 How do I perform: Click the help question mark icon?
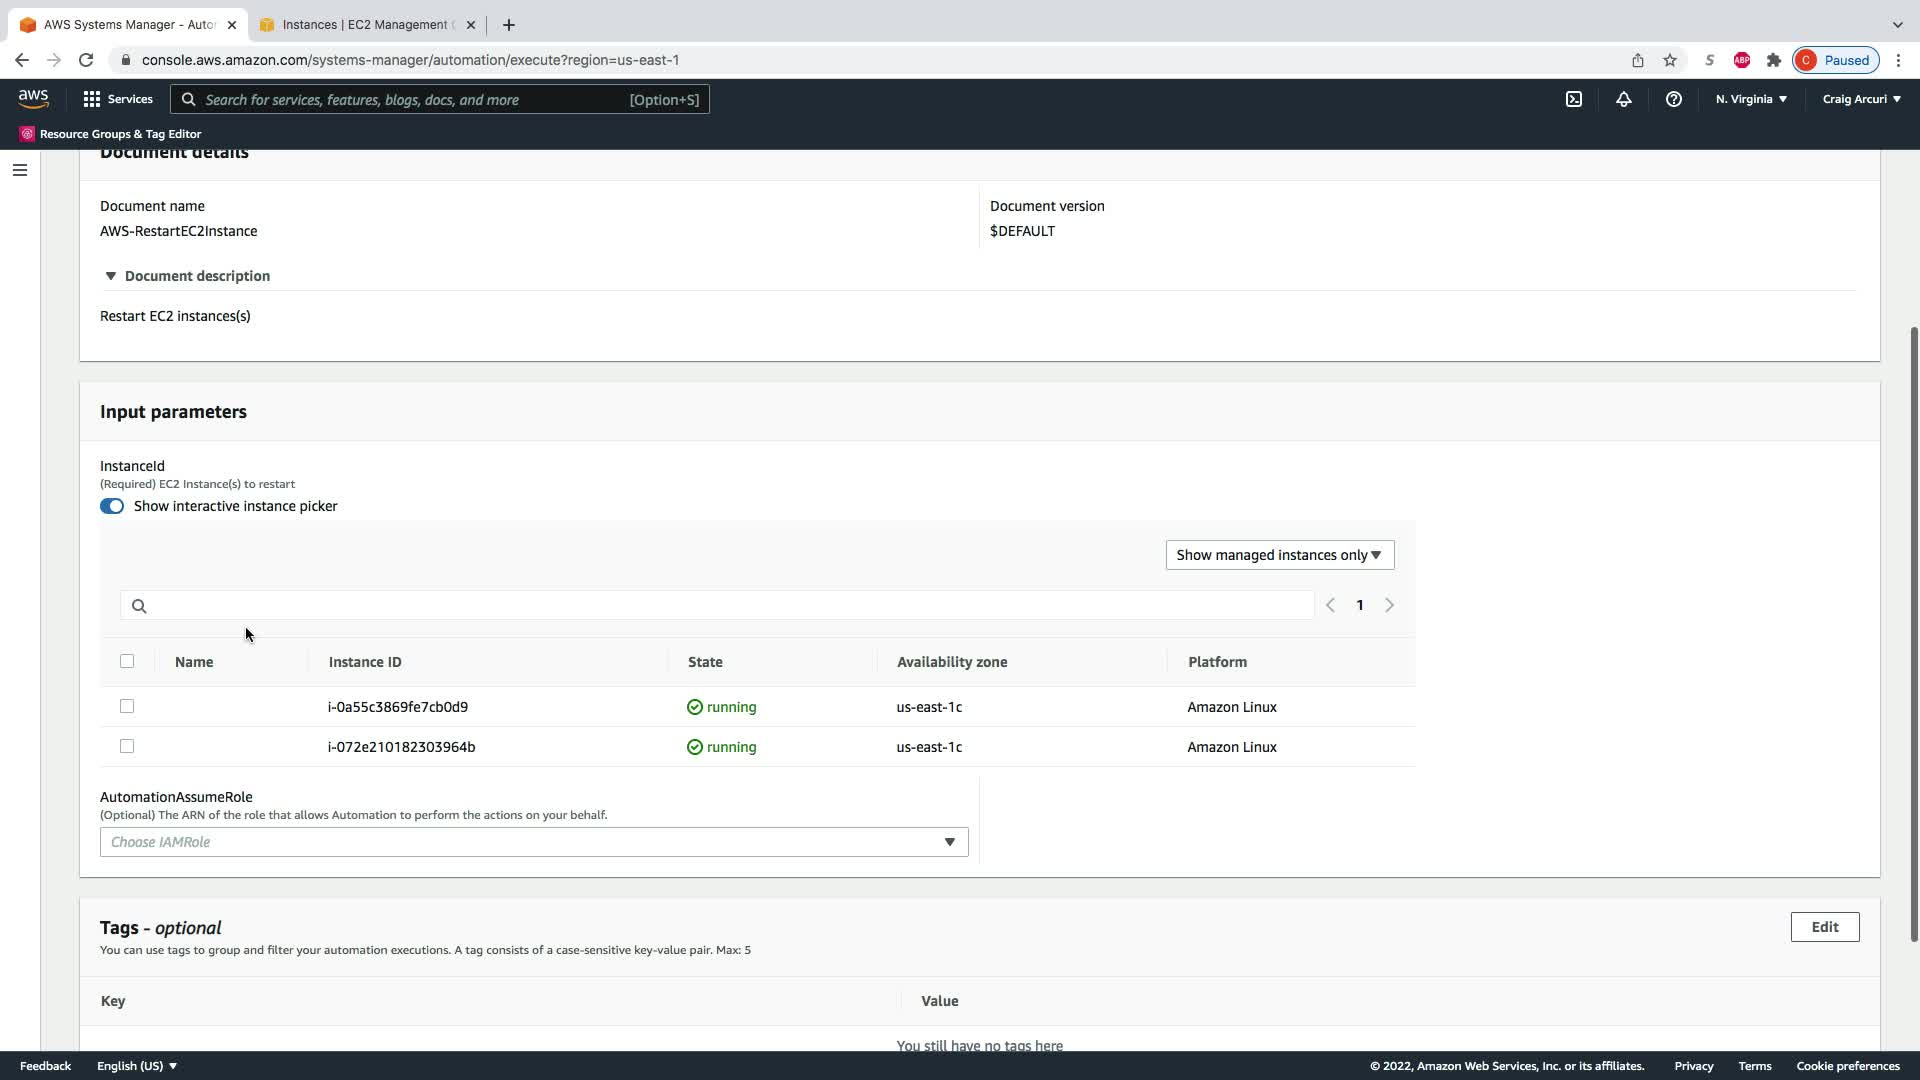pos(1673,99)
